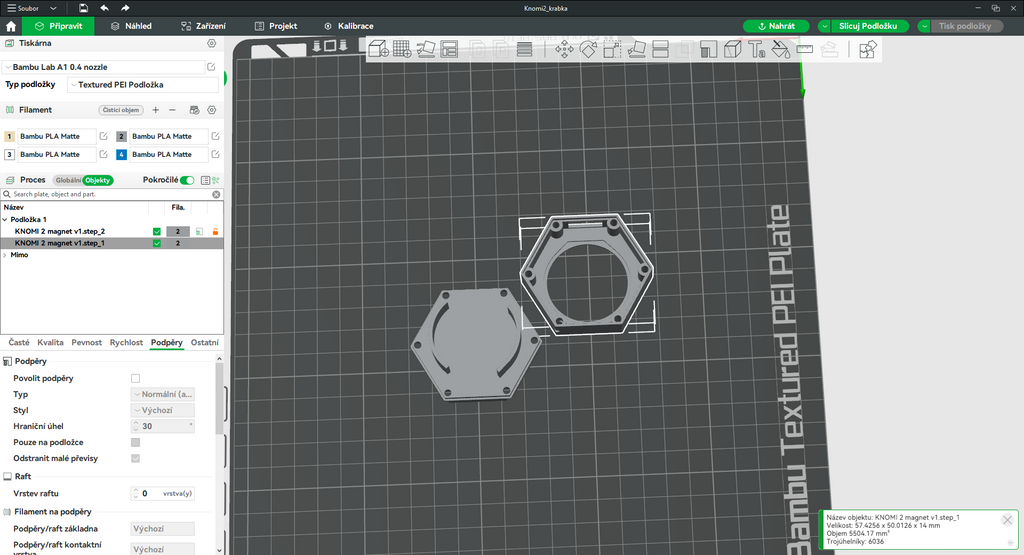Add a new plate via toolbar
Viewport: 1024px width, 555px height.
point(402,49)
